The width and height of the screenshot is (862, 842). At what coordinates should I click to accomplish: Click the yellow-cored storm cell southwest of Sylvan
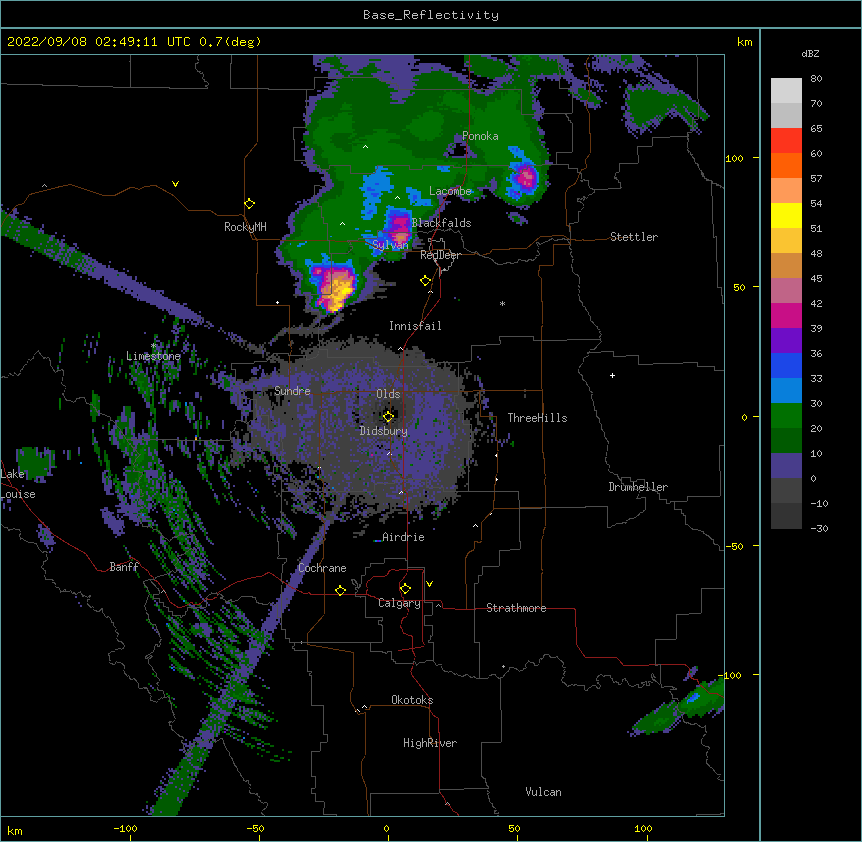[334, 287]
